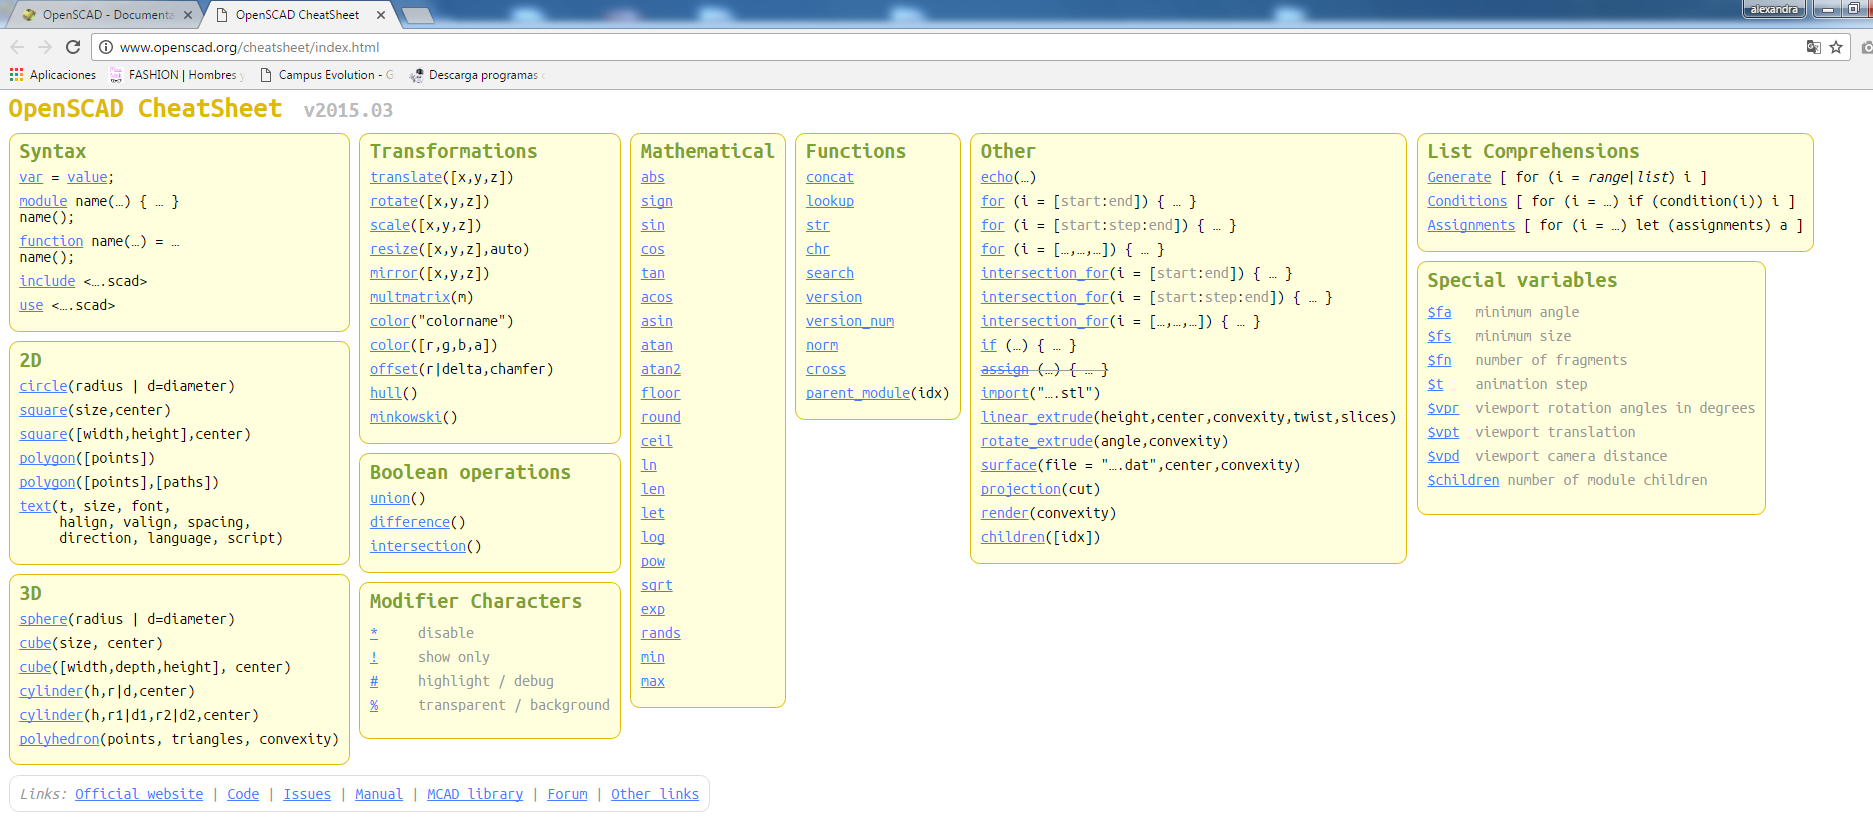The height and width of the screenshot is (823, 1873).
Task: Open the rotate_extrude link
Action: 1037,441
